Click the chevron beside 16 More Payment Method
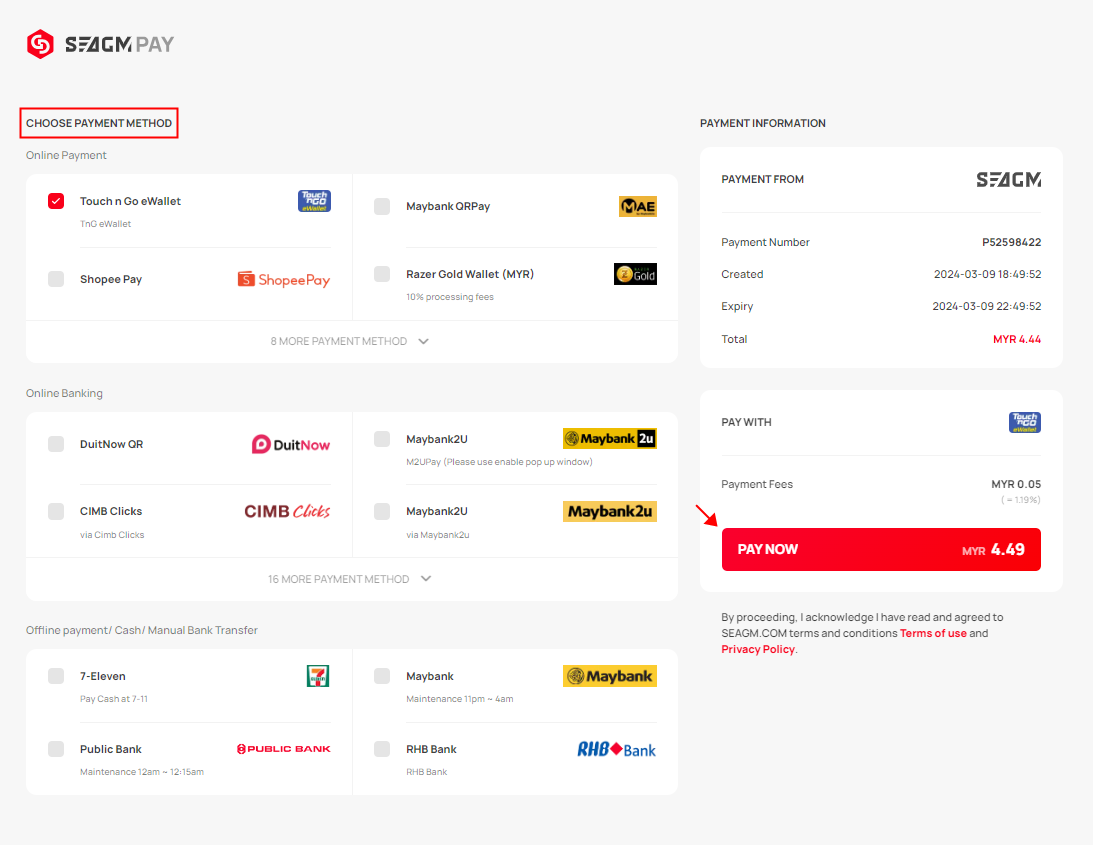 coord(426,579)
